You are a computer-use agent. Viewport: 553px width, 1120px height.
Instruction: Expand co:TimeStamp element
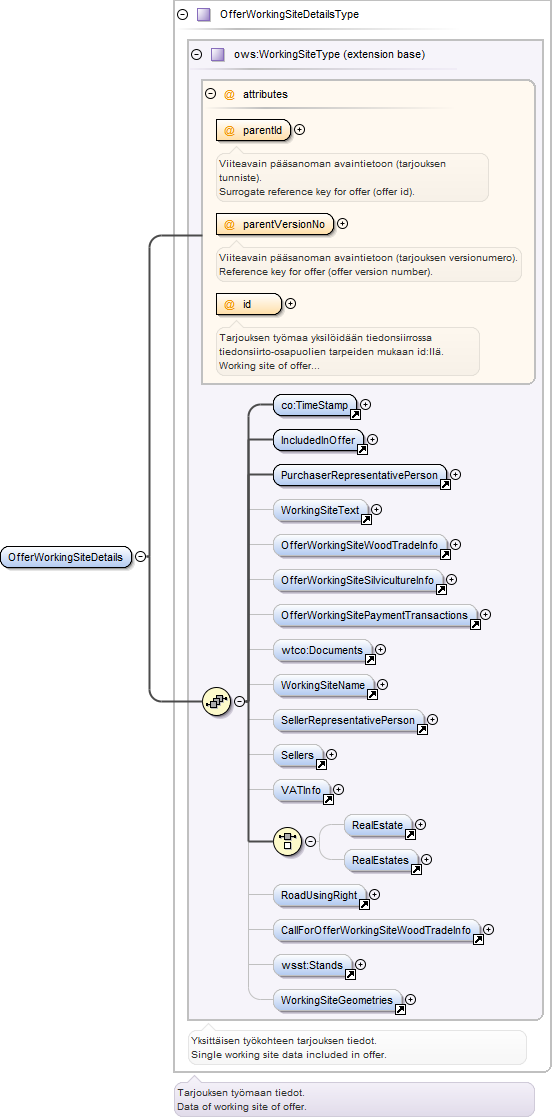[365, 405]
